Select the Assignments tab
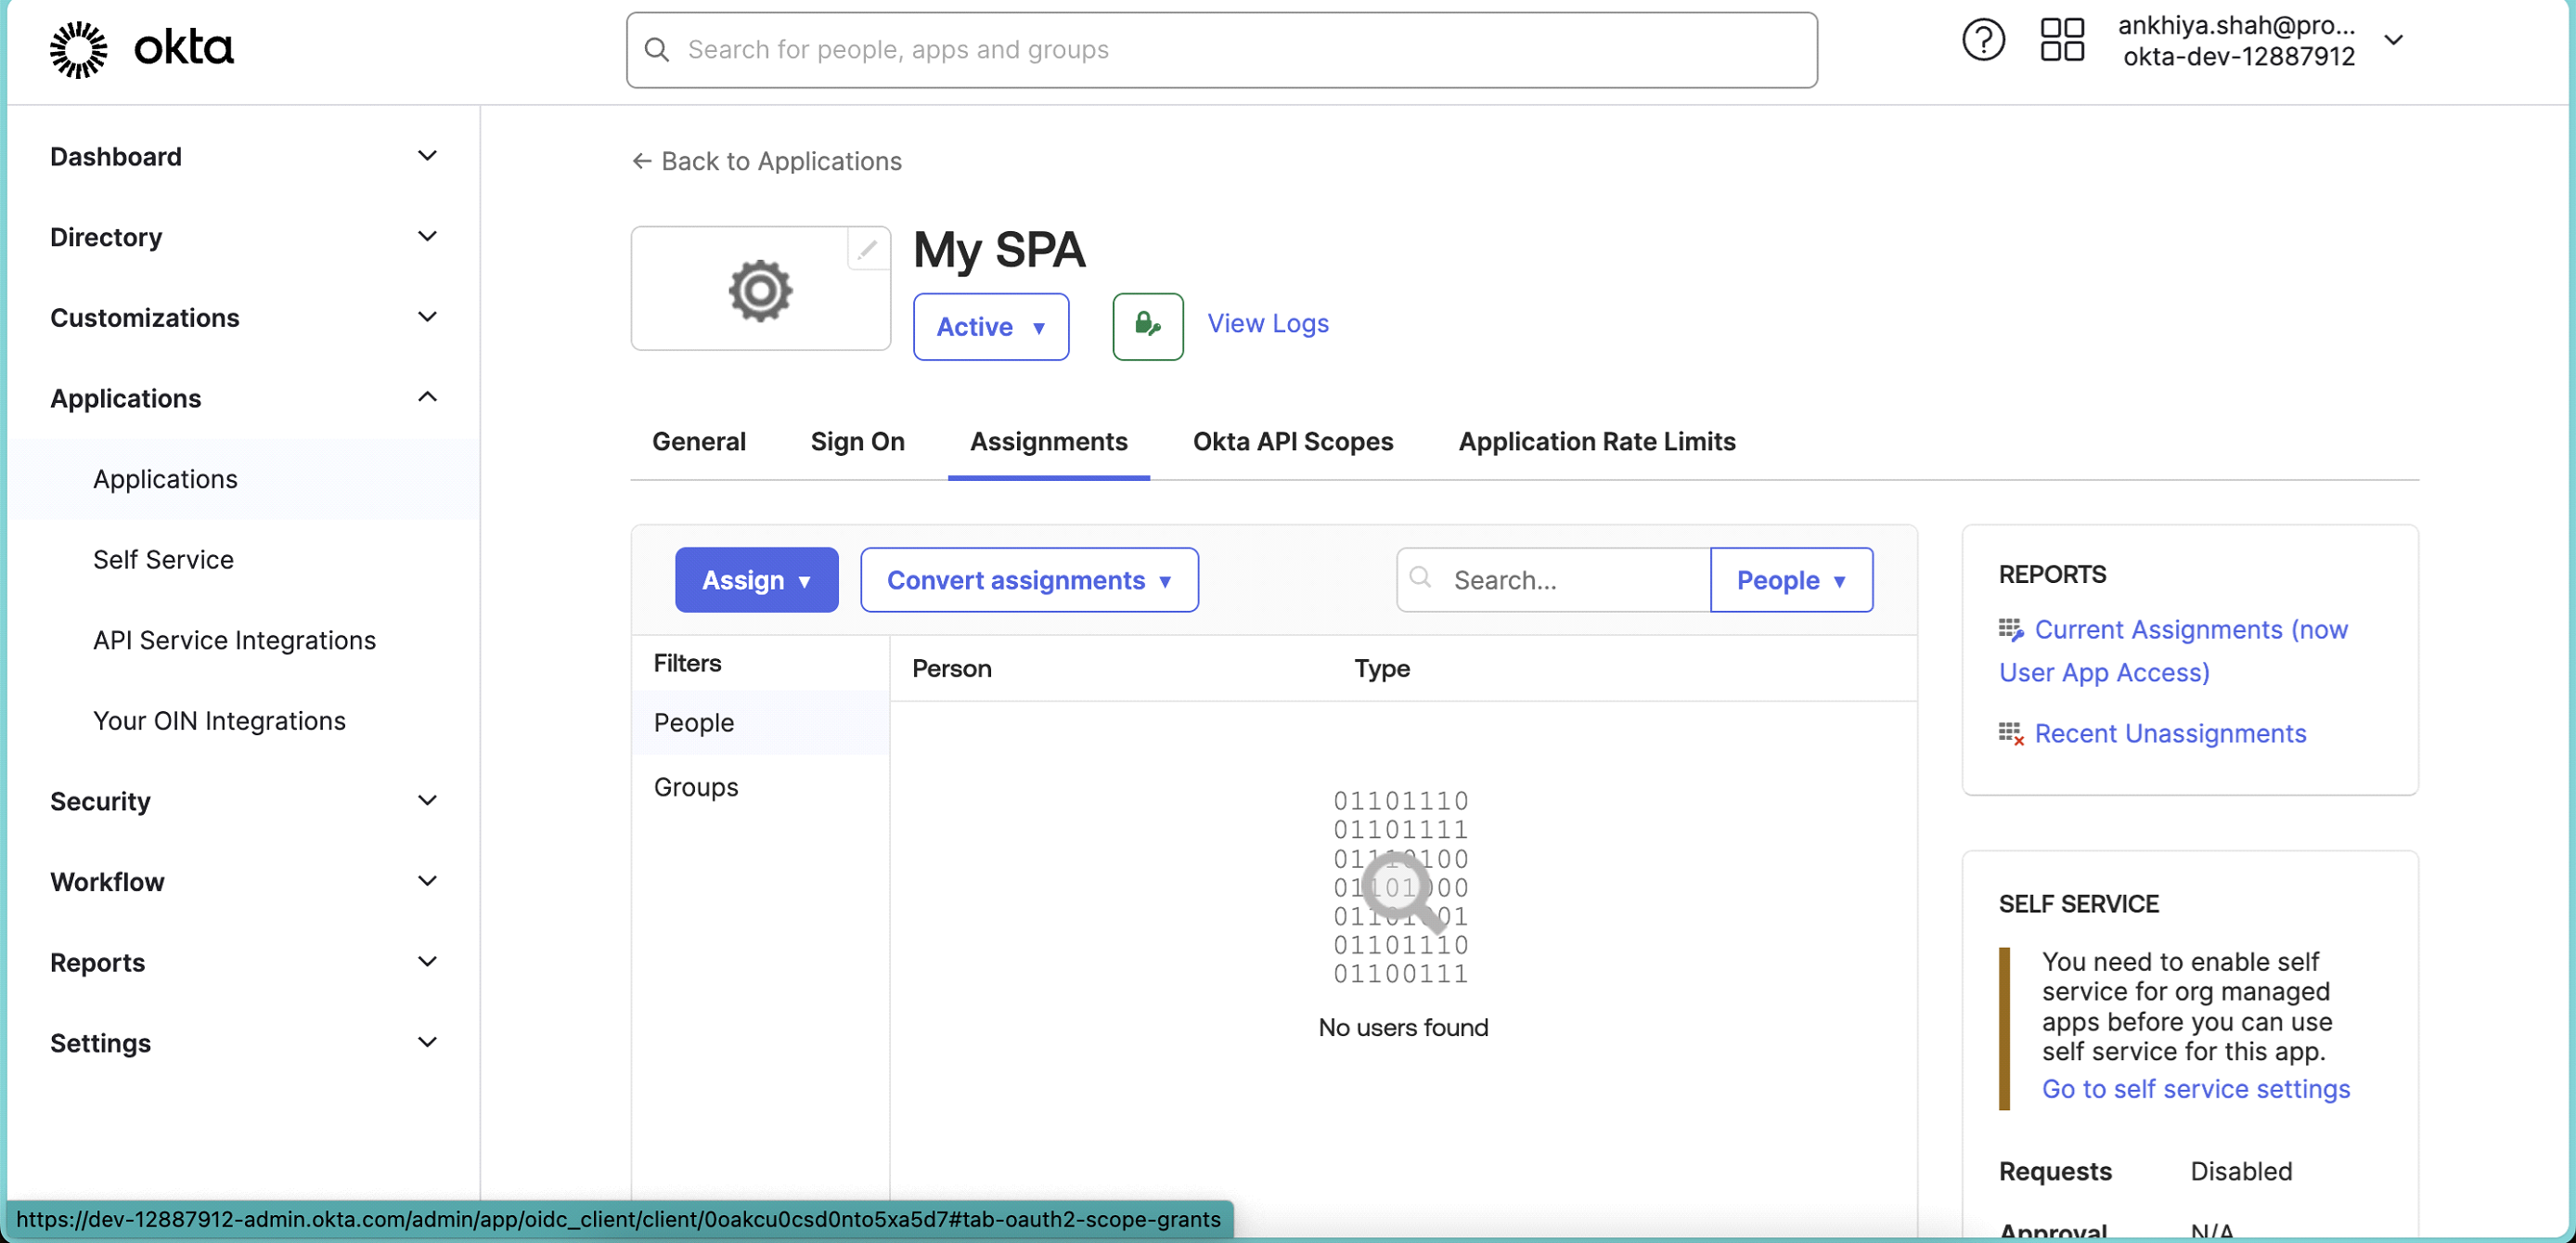 [x=1048, y=442]
